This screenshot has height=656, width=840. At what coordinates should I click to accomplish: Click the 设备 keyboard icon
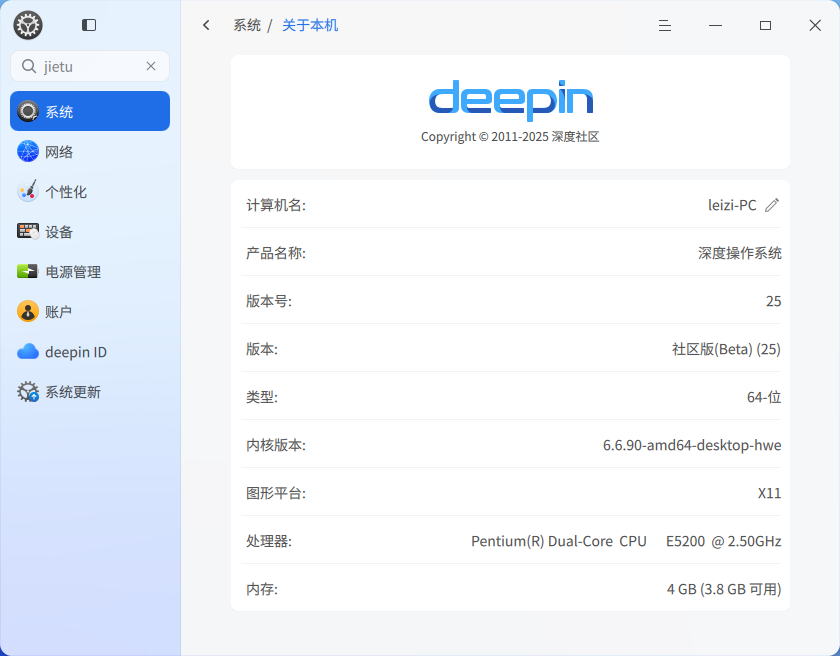click(28, 231)
